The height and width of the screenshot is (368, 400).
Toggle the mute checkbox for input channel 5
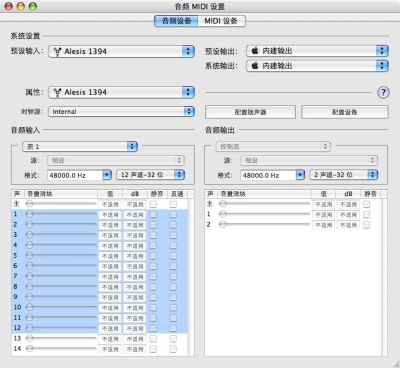coord(153,256)
